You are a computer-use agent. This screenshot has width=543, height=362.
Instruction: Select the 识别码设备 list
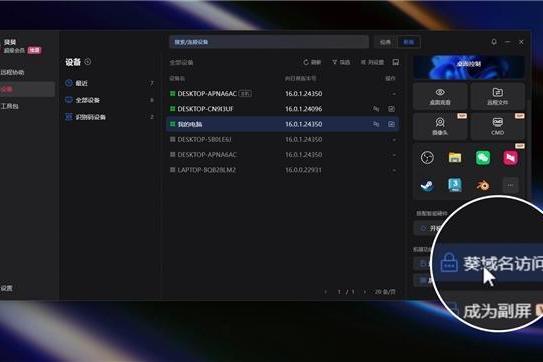(110, 117)
